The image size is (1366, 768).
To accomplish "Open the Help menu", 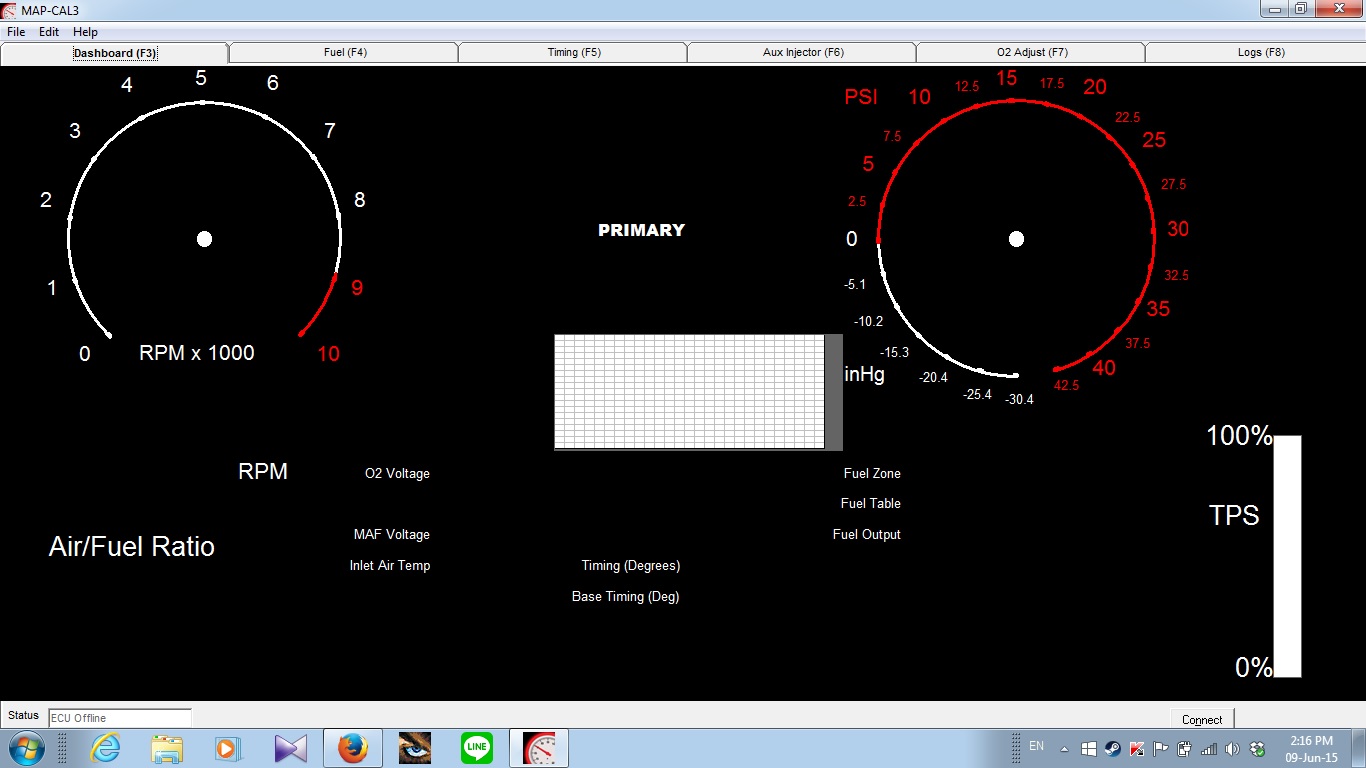I will [85, 31].
